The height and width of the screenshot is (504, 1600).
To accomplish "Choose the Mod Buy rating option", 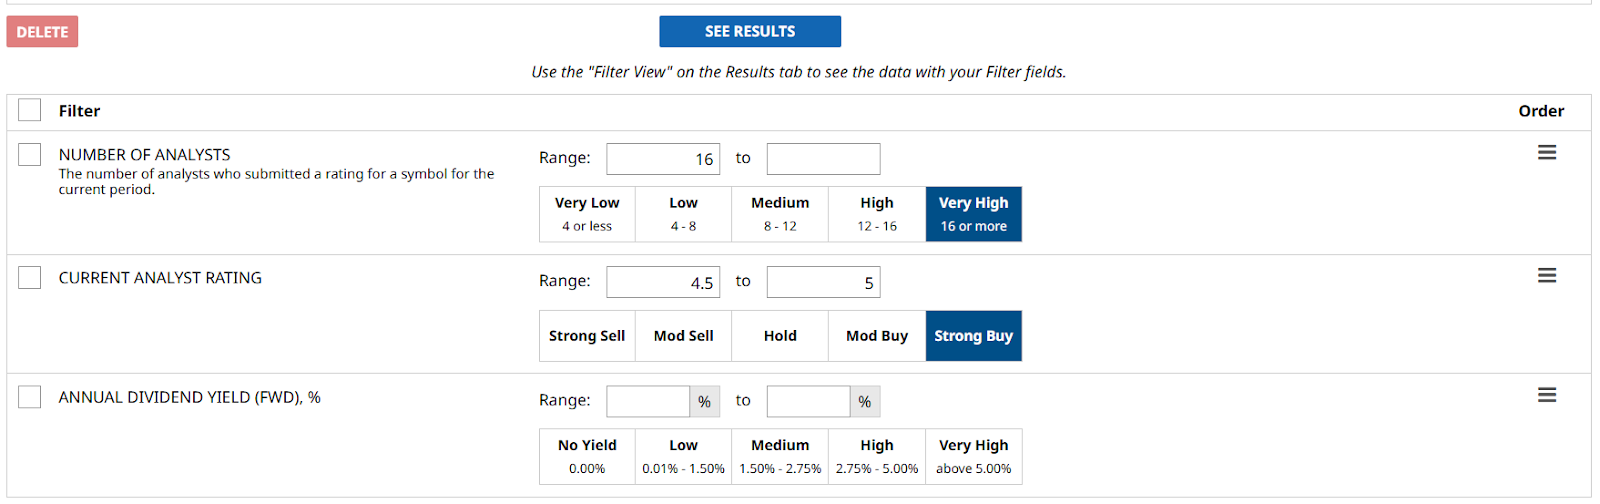I will pos(877,336).
